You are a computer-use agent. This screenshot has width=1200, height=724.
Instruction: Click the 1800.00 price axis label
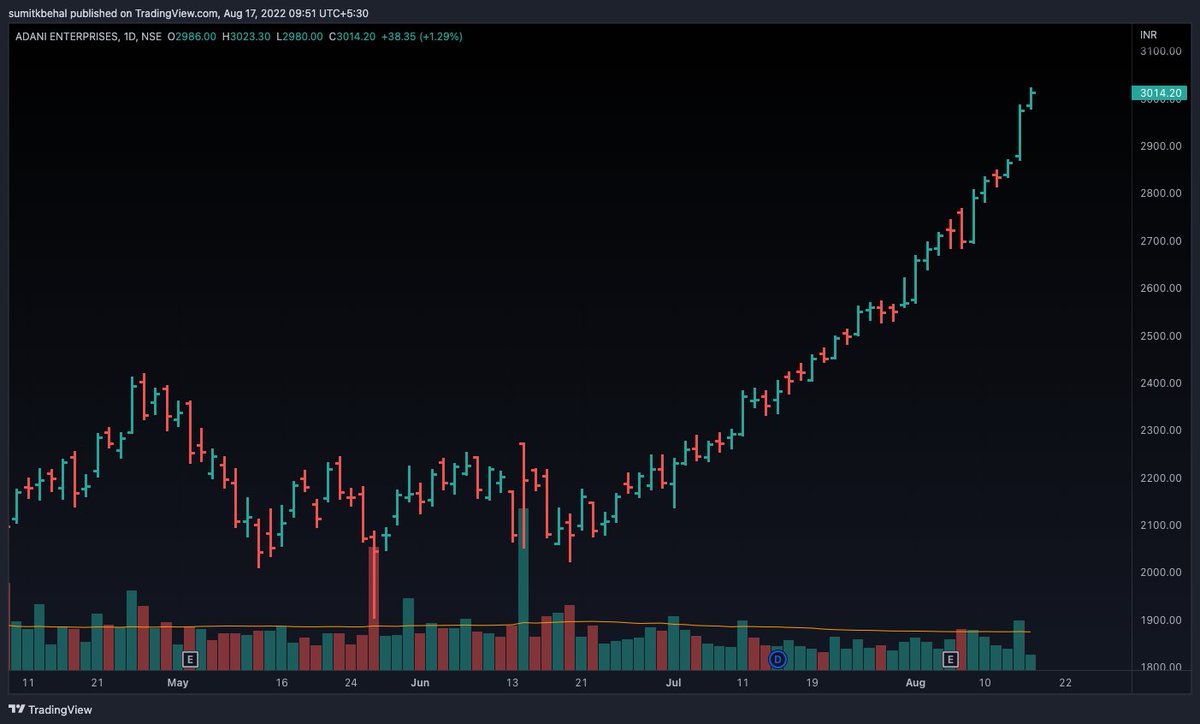[1162, 668]
